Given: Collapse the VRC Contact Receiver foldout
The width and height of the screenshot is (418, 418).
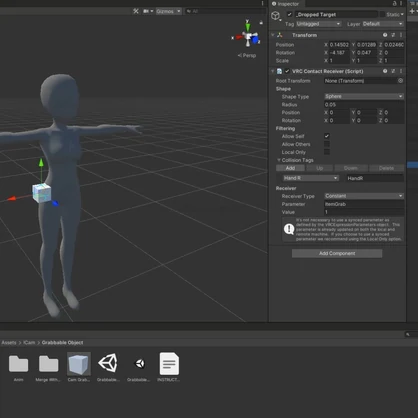Looking at the screenshot, I should coord(273,71).
